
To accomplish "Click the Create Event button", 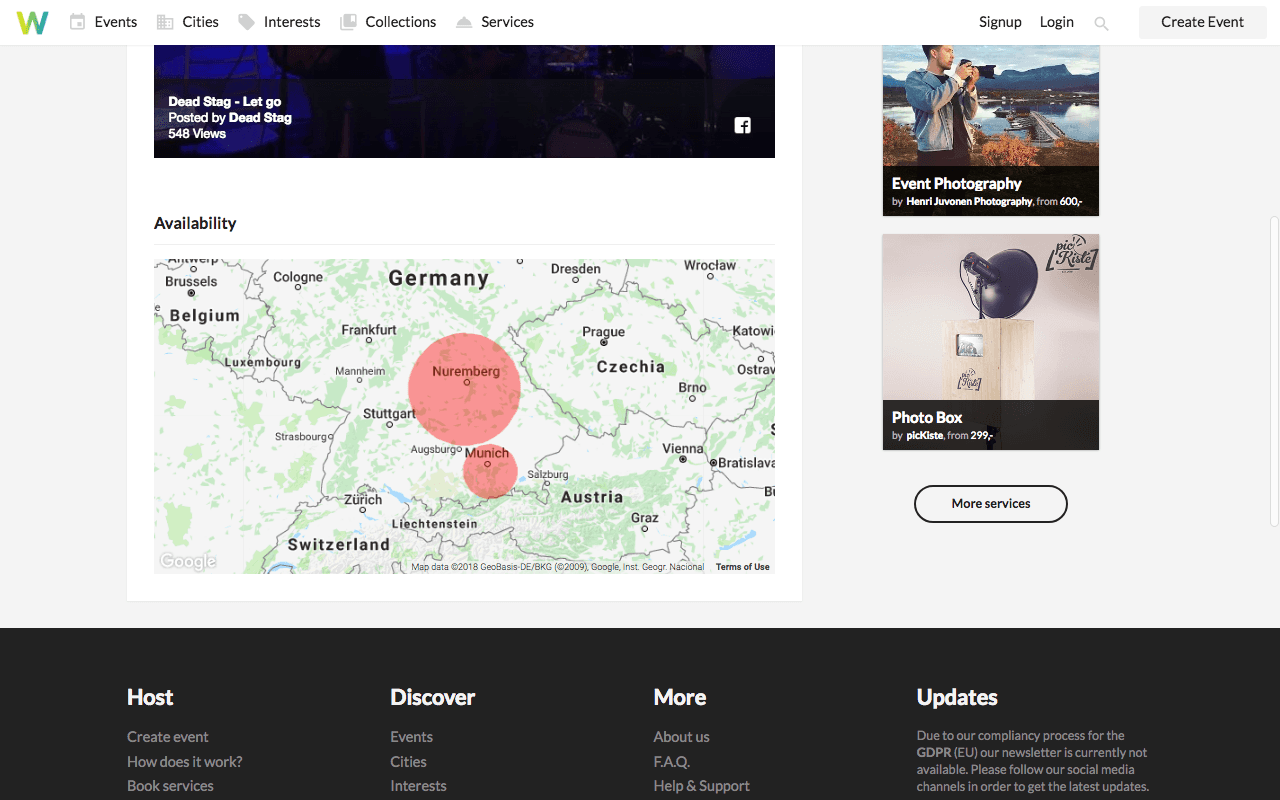I will [1203, 22].
